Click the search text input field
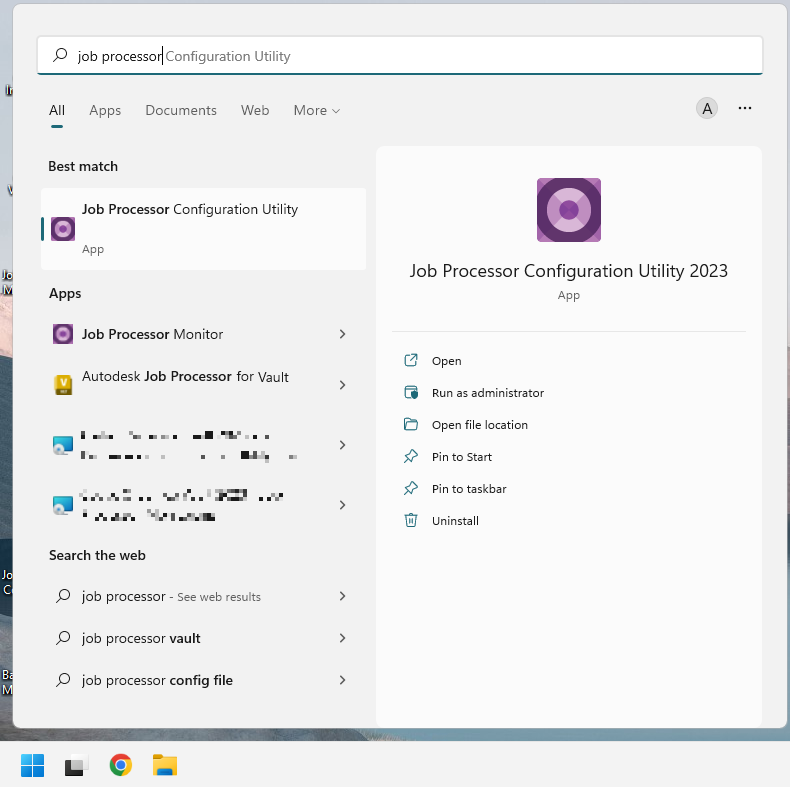Screen dimensions: 790x787 [x=400, y=55]
